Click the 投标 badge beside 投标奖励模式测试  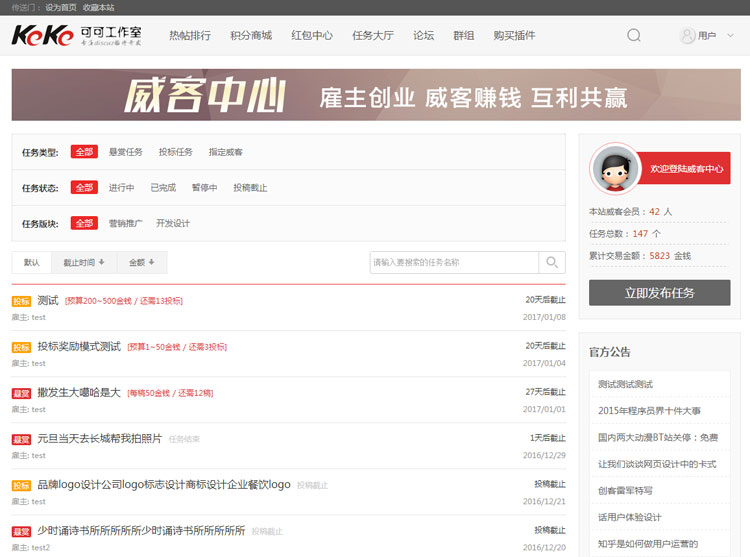click(x=21, y=347)
